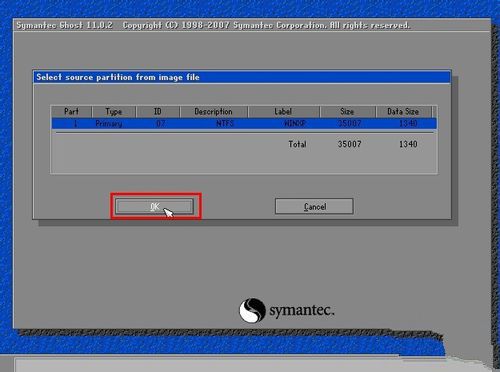Click the ID 07 cell

160,124
